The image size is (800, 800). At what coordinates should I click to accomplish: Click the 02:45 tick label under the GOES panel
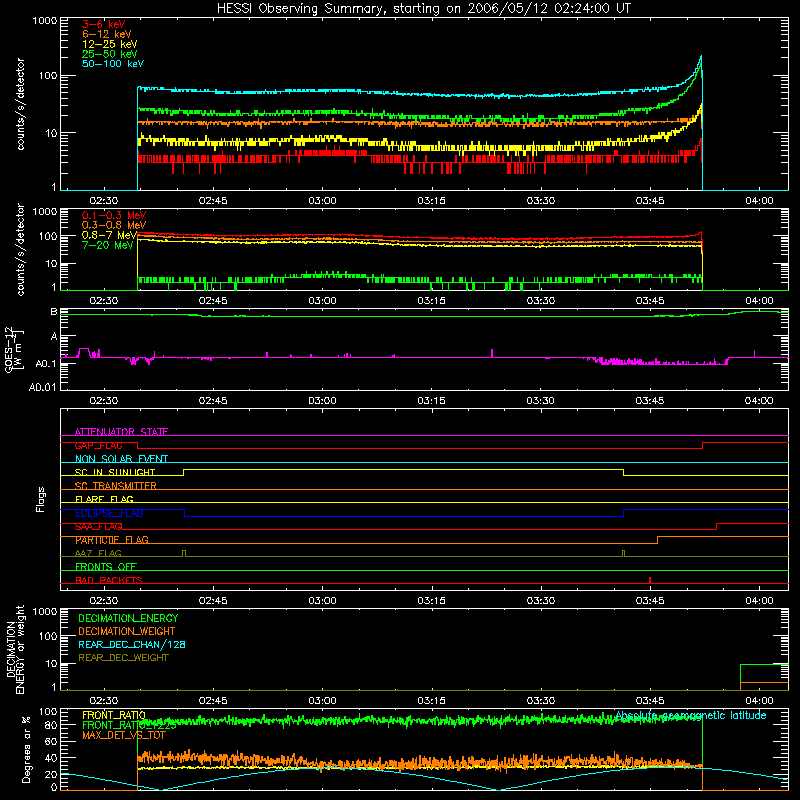(213, 401)
